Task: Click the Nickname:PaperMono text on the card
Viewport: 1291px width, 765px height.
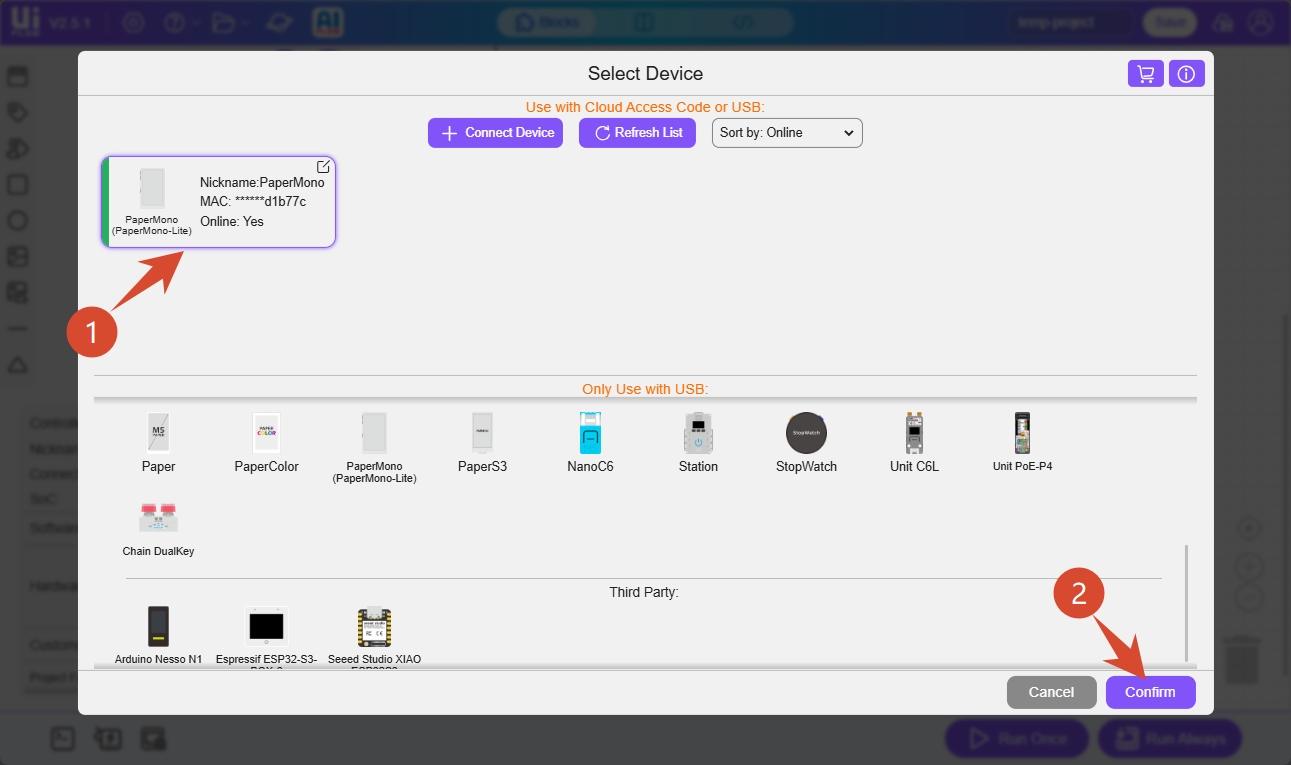Action: click(x=262, y=183)
